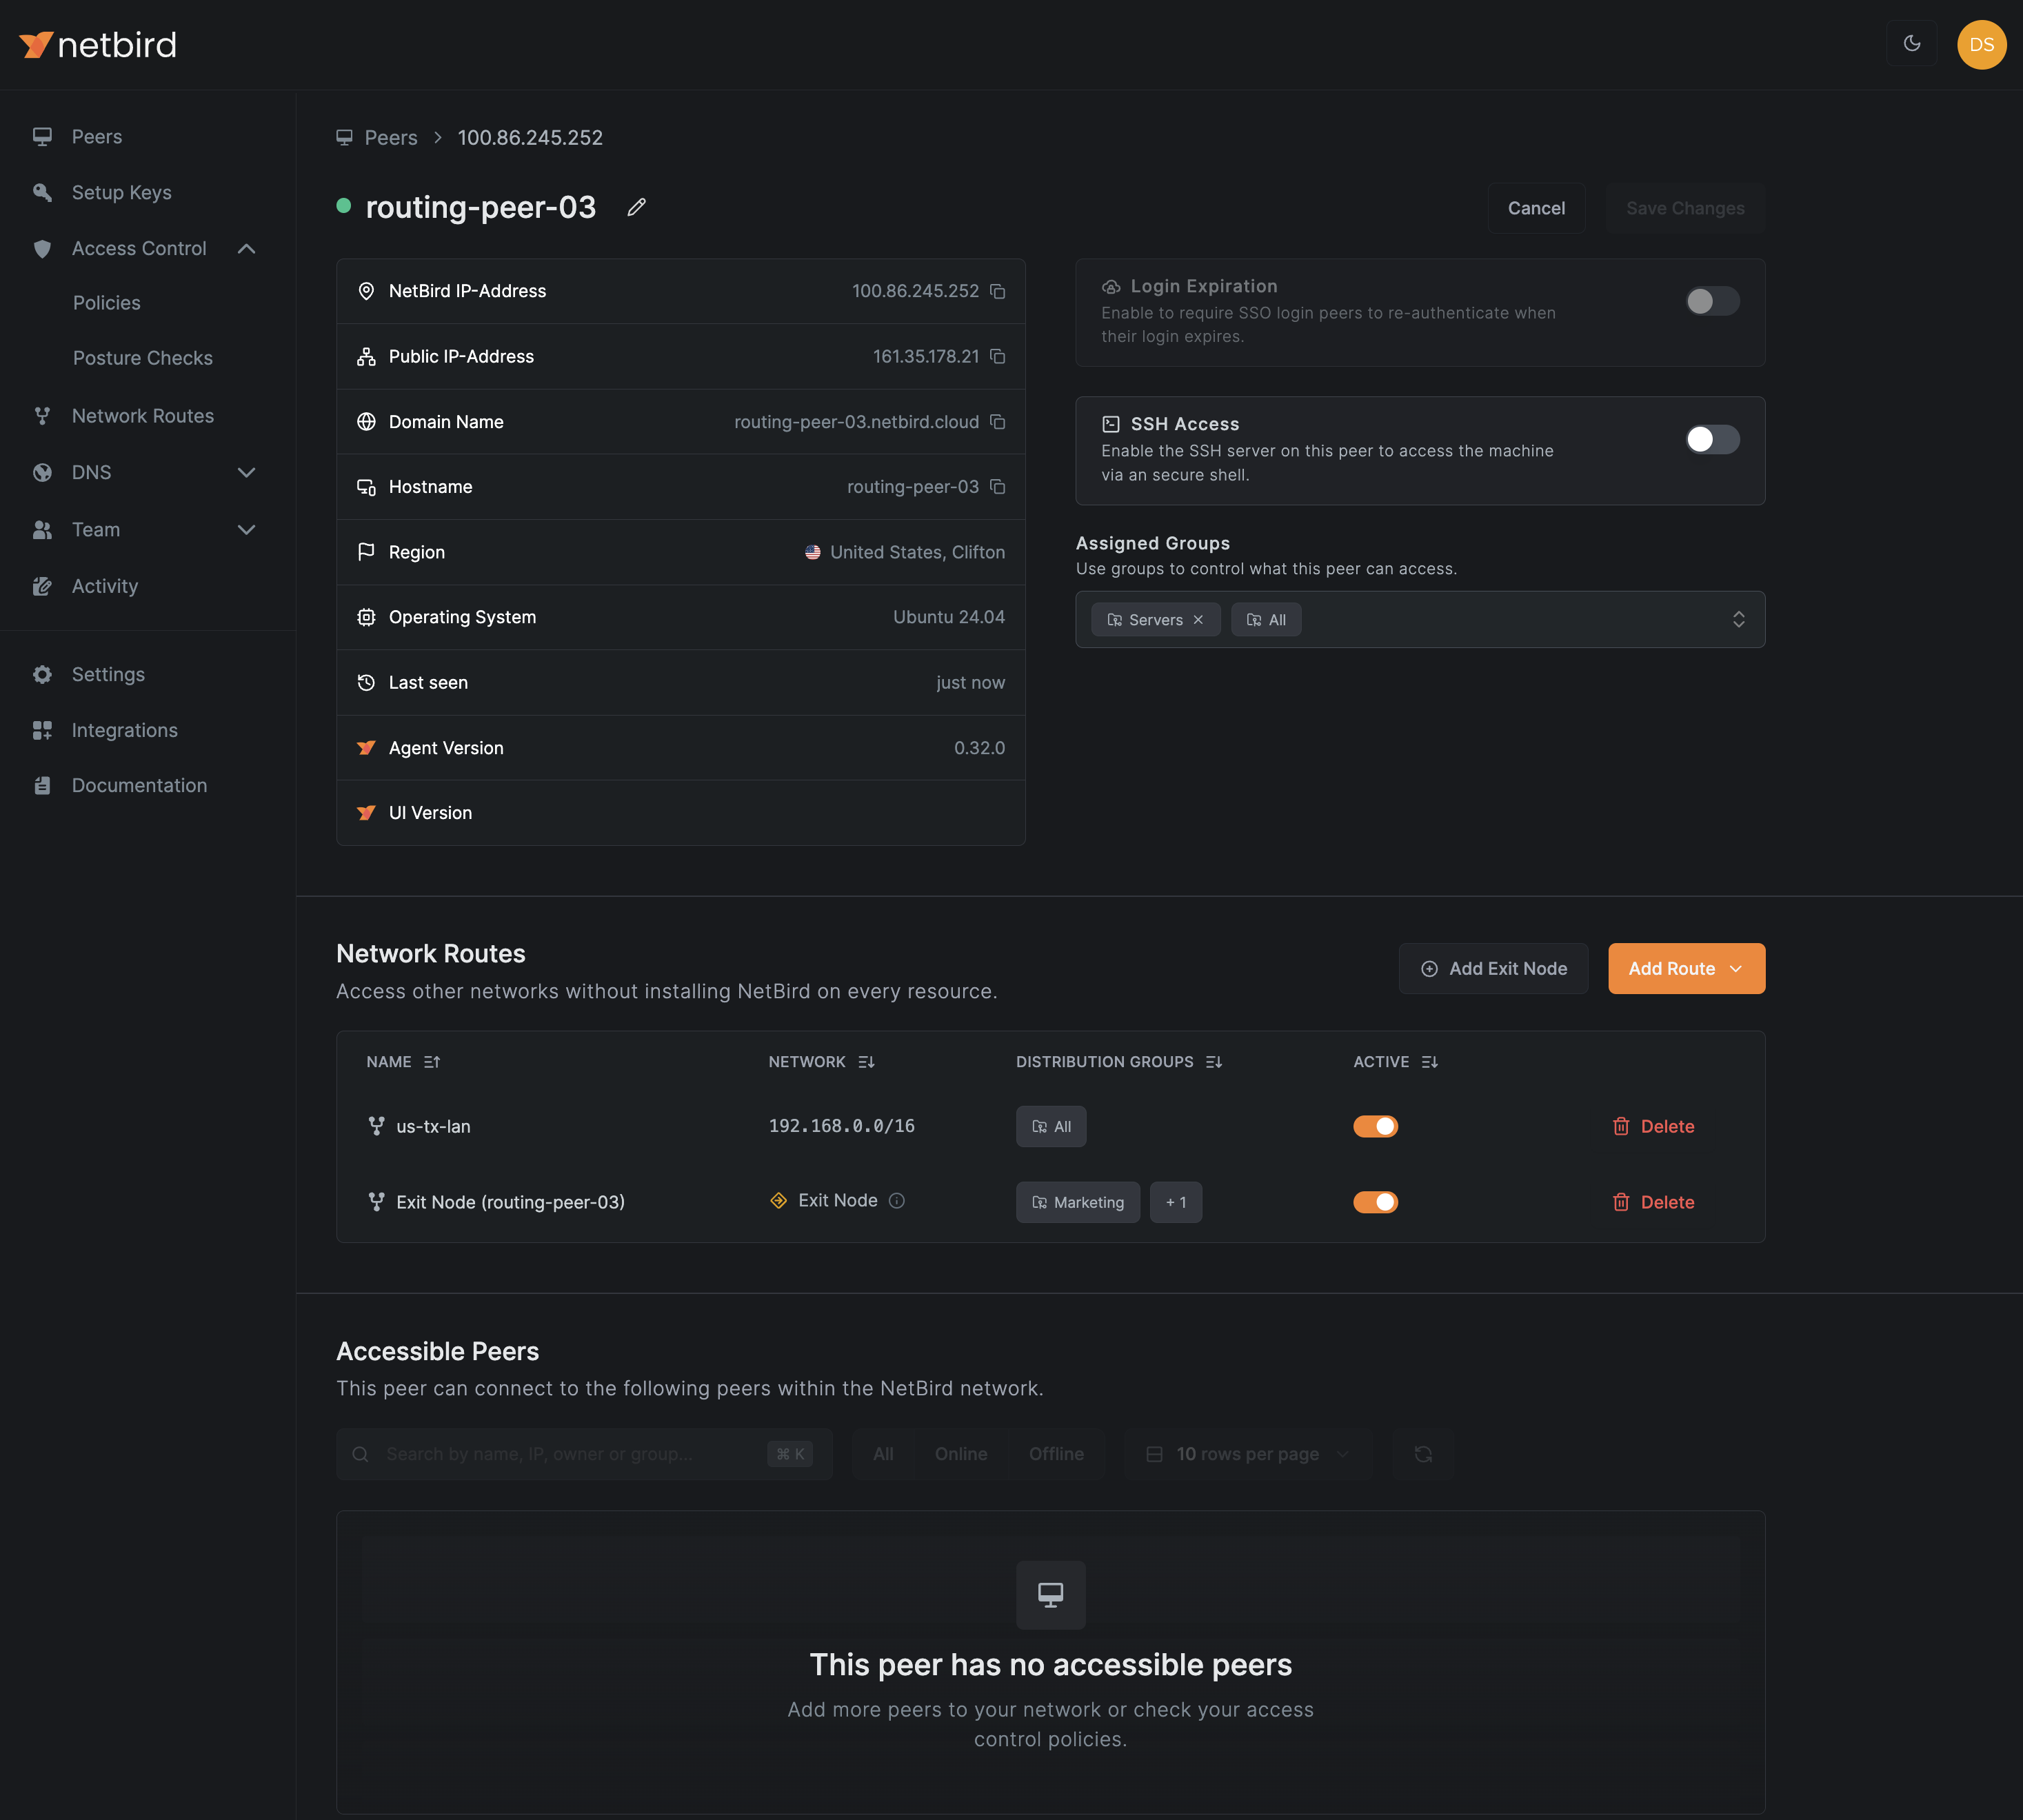This screenshot has height=1820, width=2023.
Task: Click the Exit Node info icon
Action: coord(897,1201)
